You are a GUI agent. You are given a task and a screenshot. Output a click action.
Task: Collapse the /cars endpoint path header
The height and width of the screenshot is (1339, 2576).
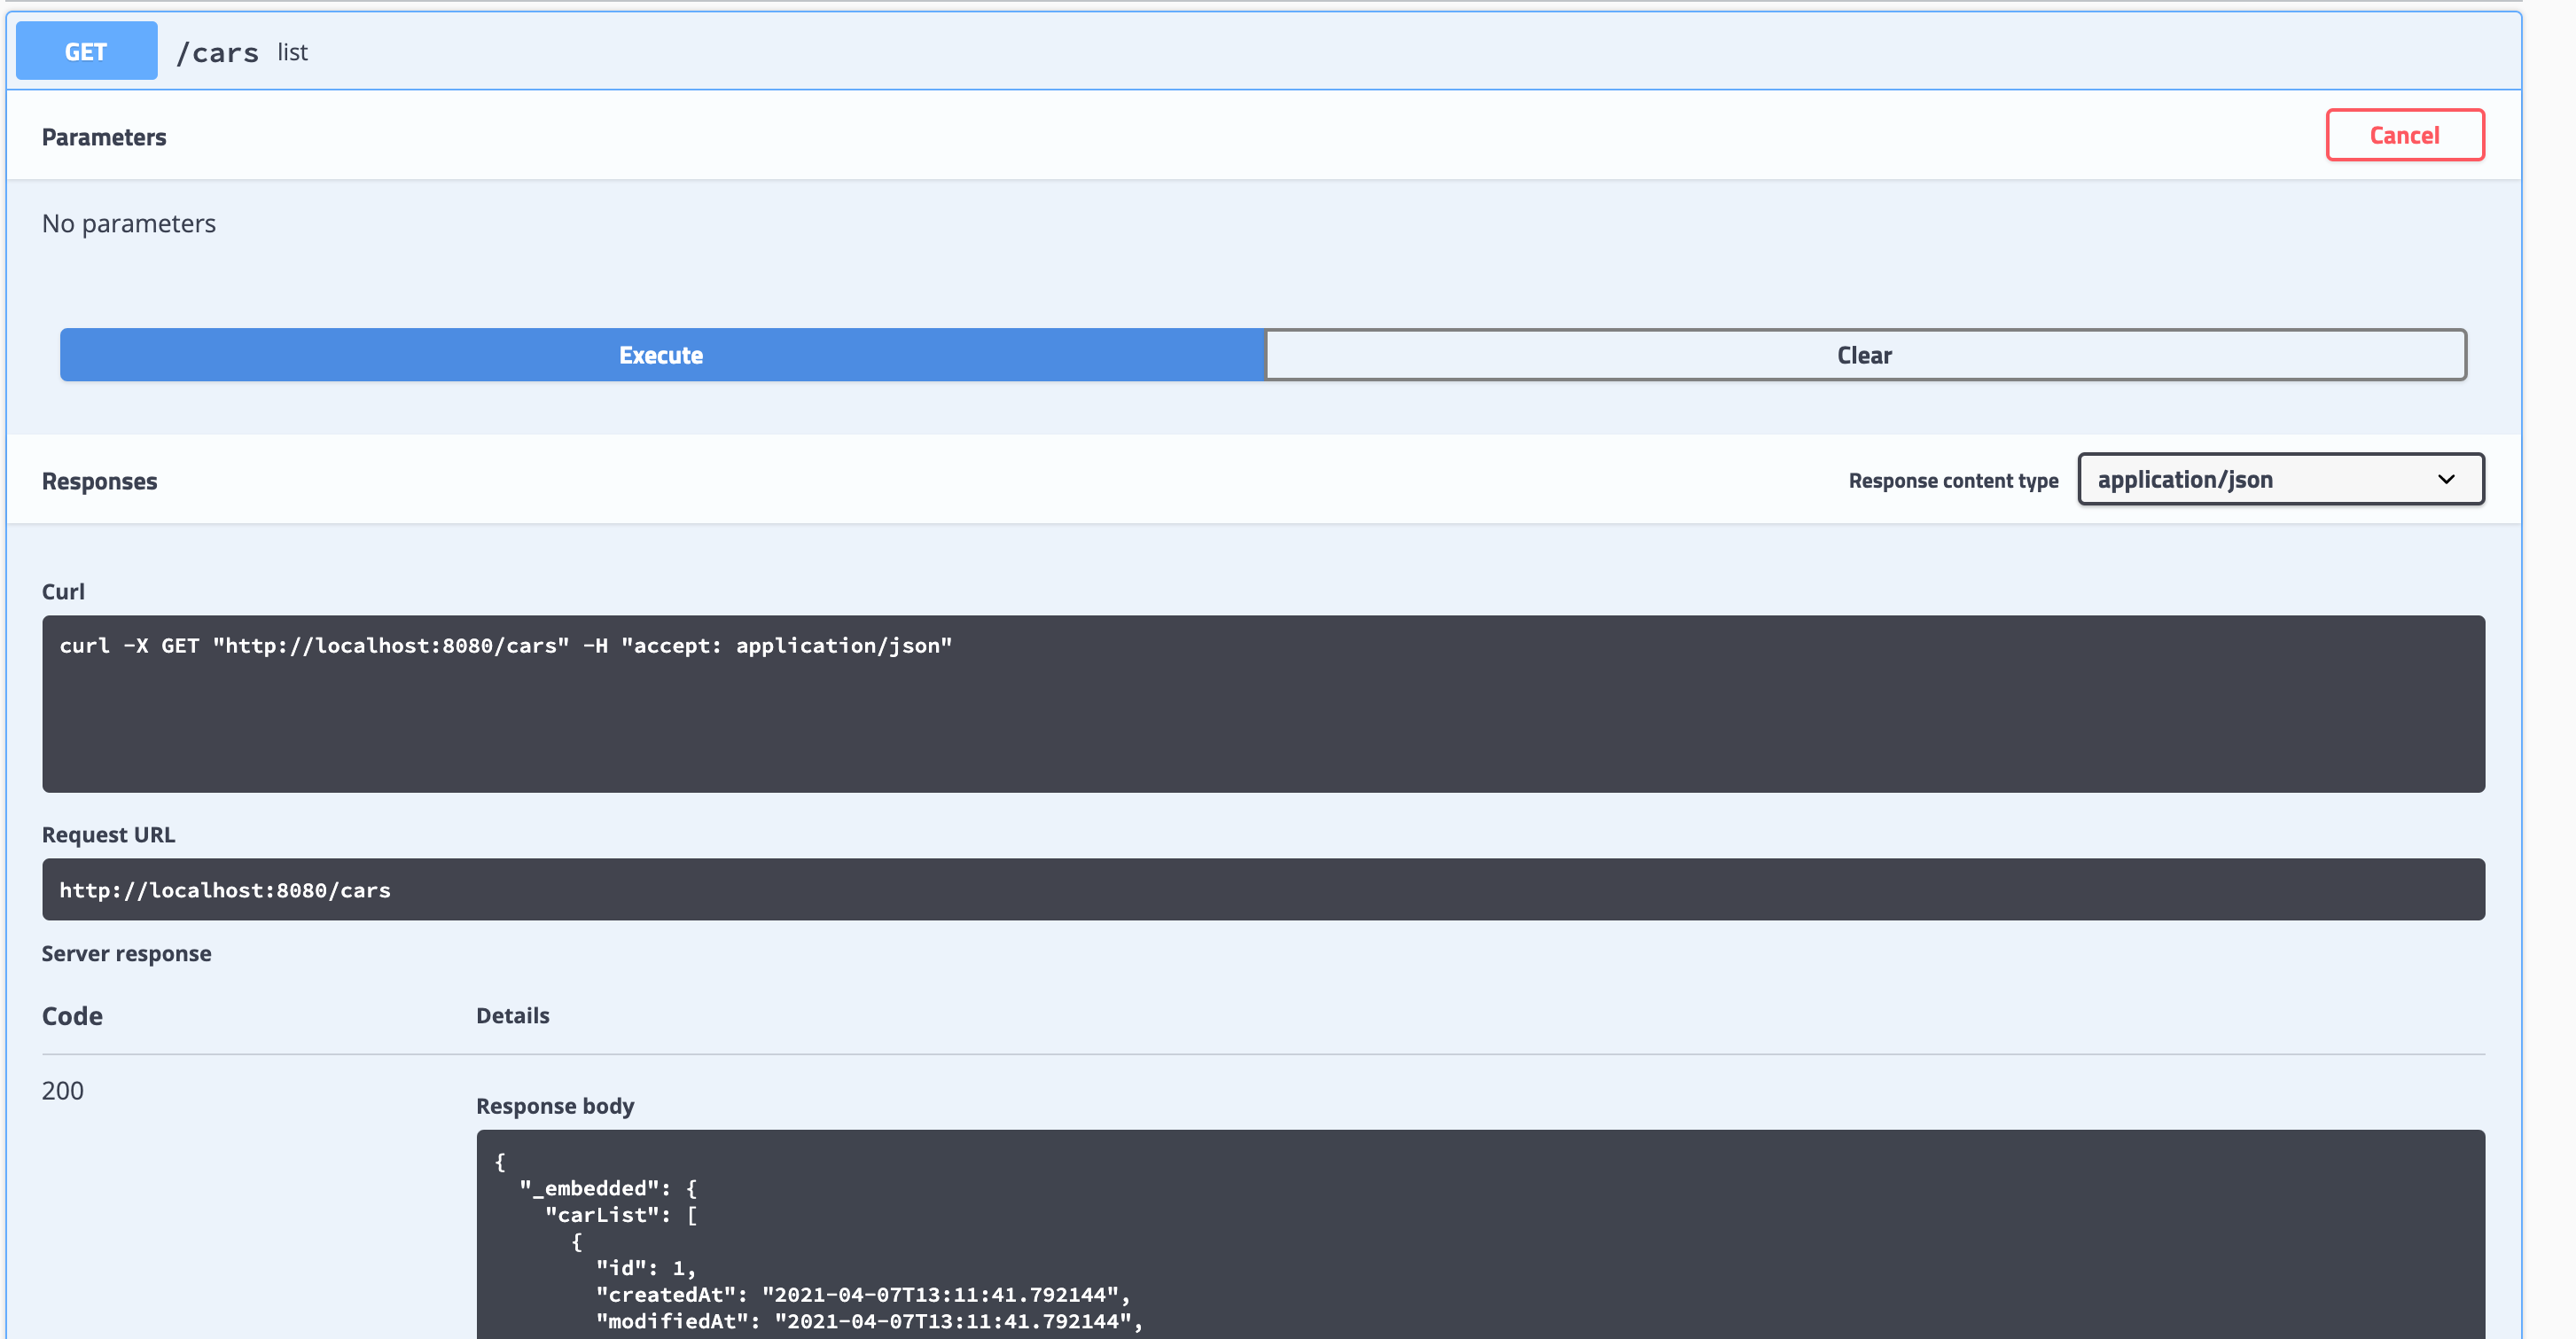pos(217,52)
